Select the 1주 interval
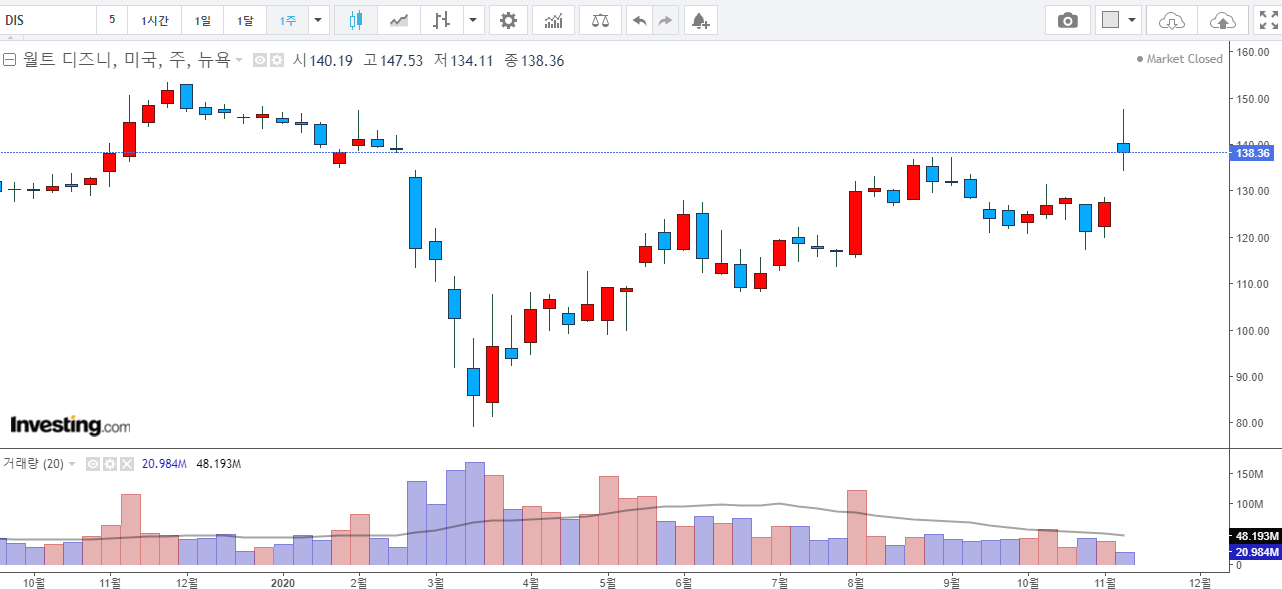Screen dimensions: 1282x589 (x=288, y=20)
